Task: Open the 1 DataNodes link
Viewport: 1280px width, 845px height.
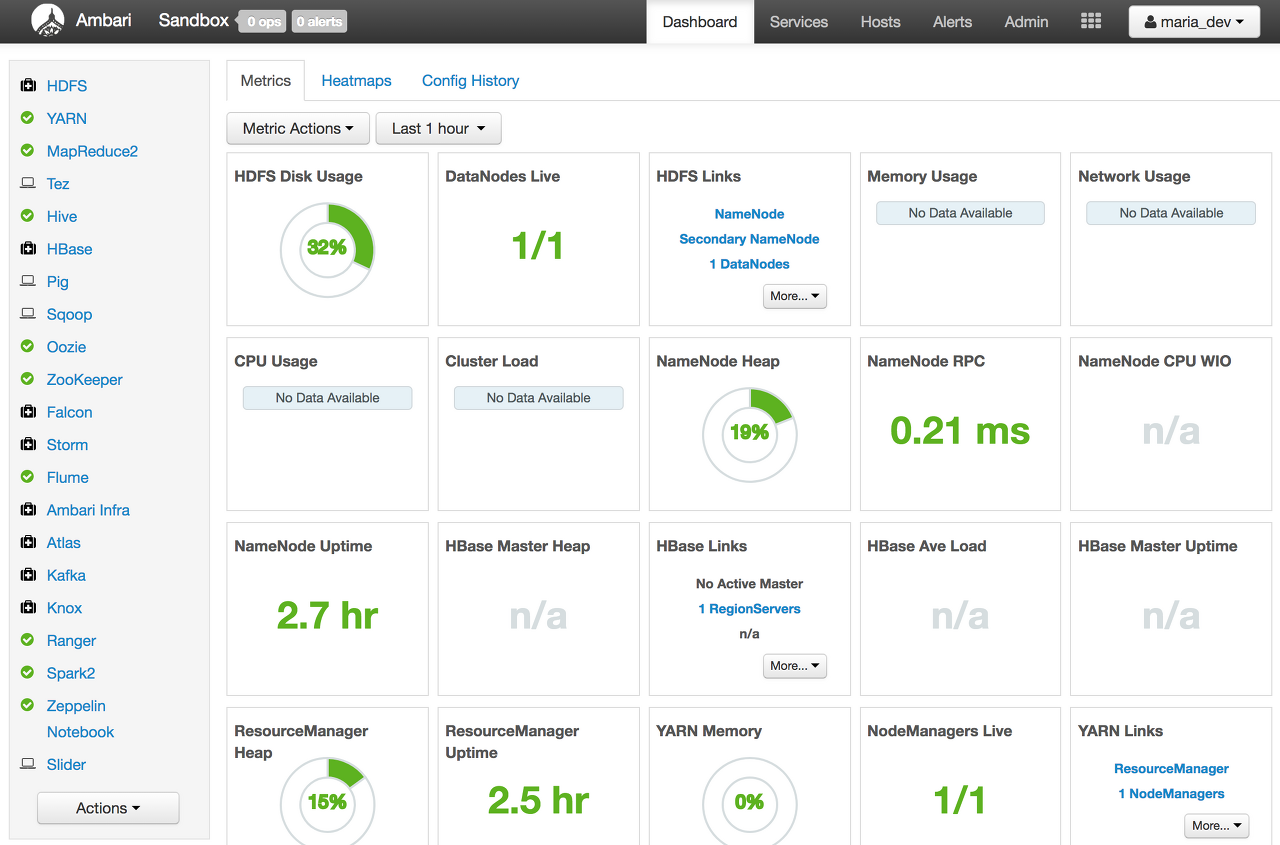Action: point(749,264)
